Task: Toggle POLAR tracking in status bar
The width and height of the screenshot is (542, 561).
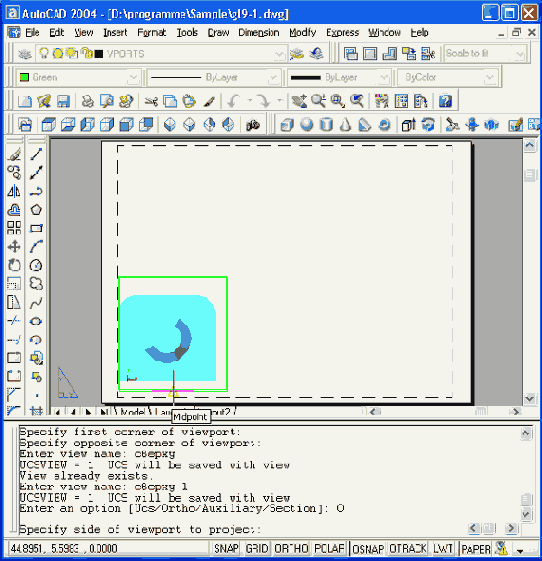Action: tap(329, 548)
